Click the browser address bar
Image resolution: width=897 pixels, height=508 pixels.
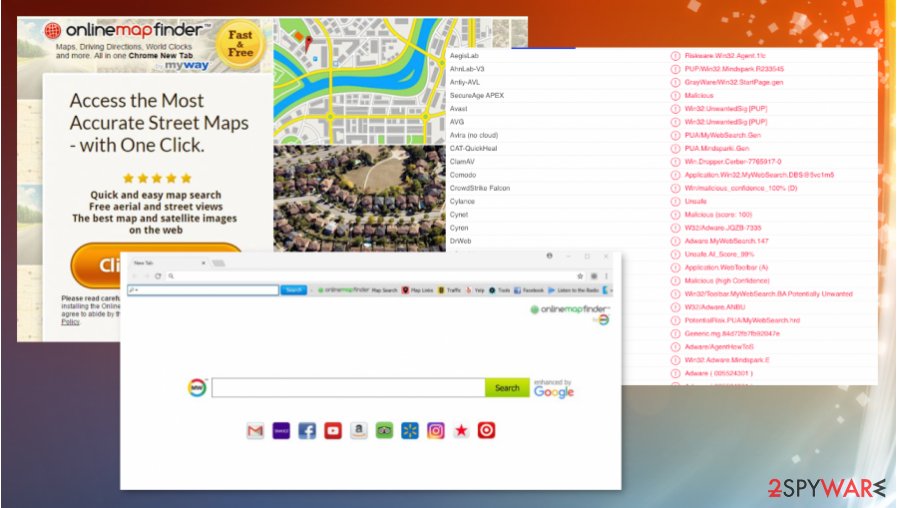click(372, 276)
